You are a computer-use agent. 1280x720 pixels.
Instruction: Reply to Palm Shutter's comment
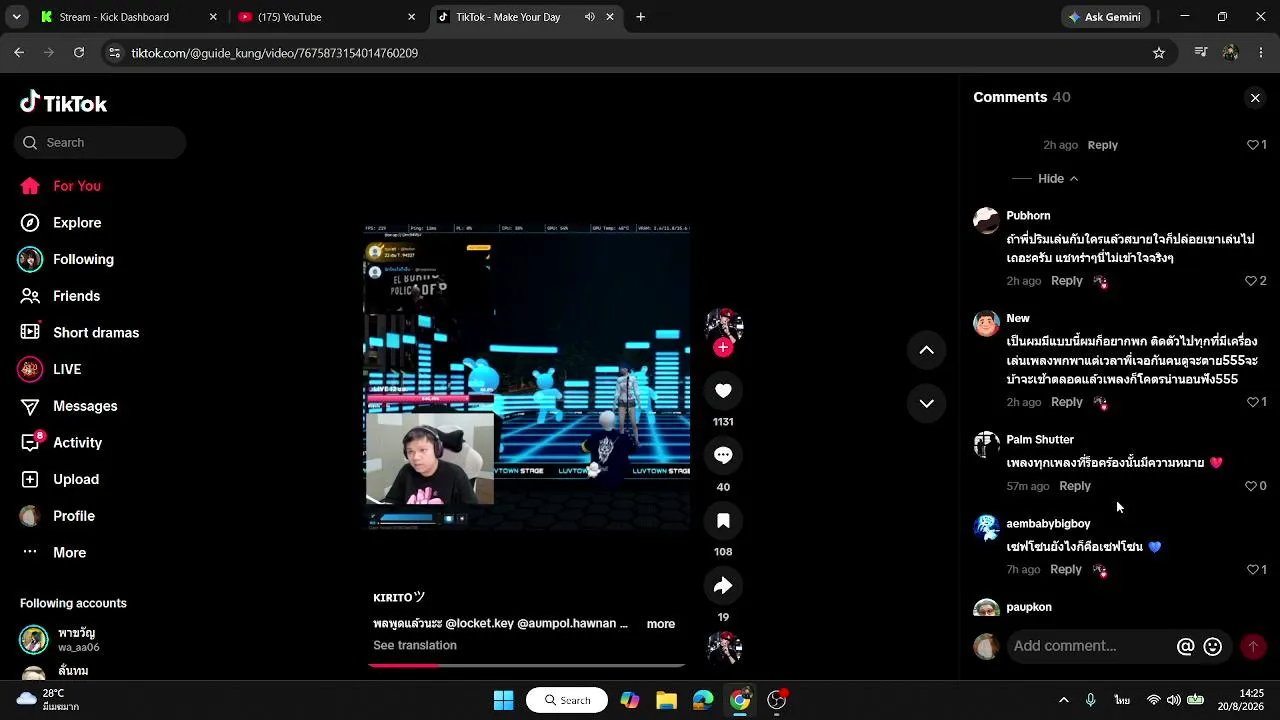pyautogui.click(x=1075, y=486)
